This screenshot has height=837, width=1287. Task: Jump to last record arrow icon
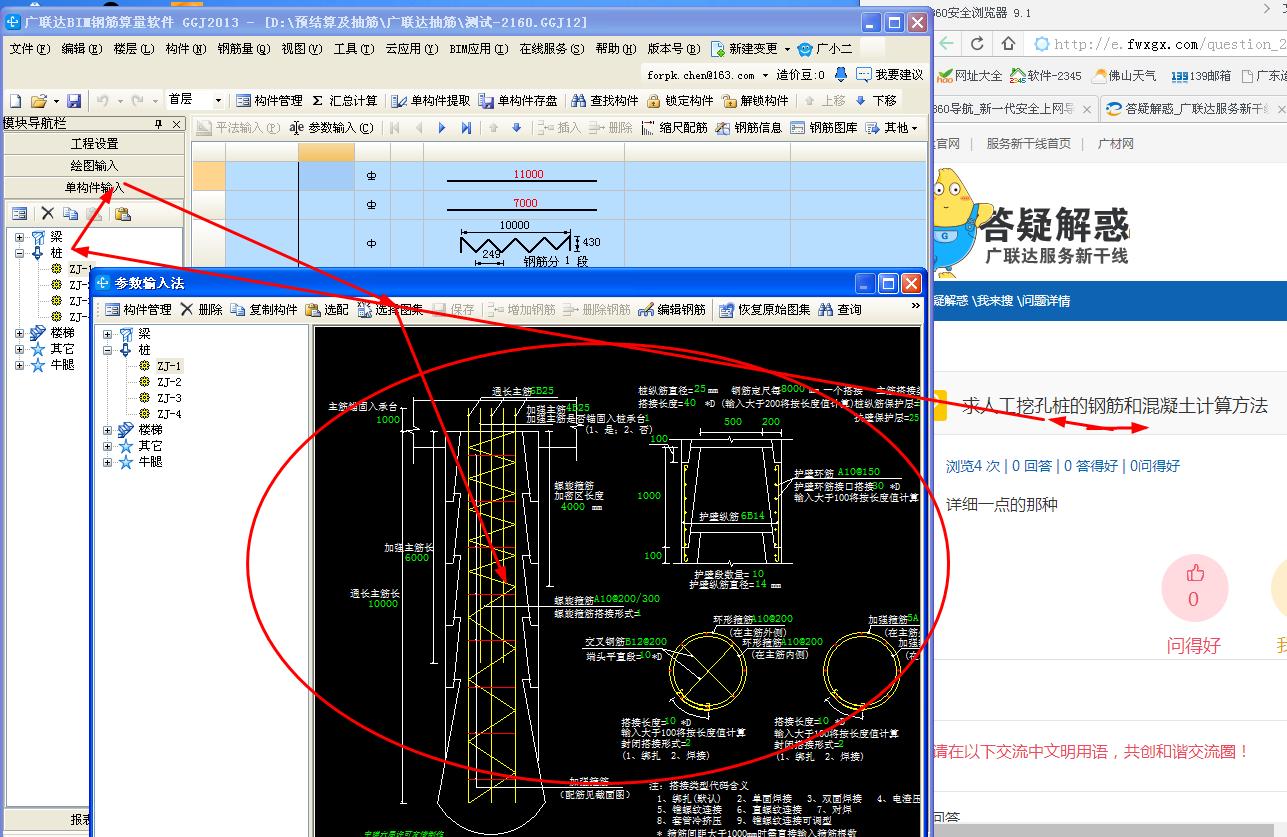(466, 128)
